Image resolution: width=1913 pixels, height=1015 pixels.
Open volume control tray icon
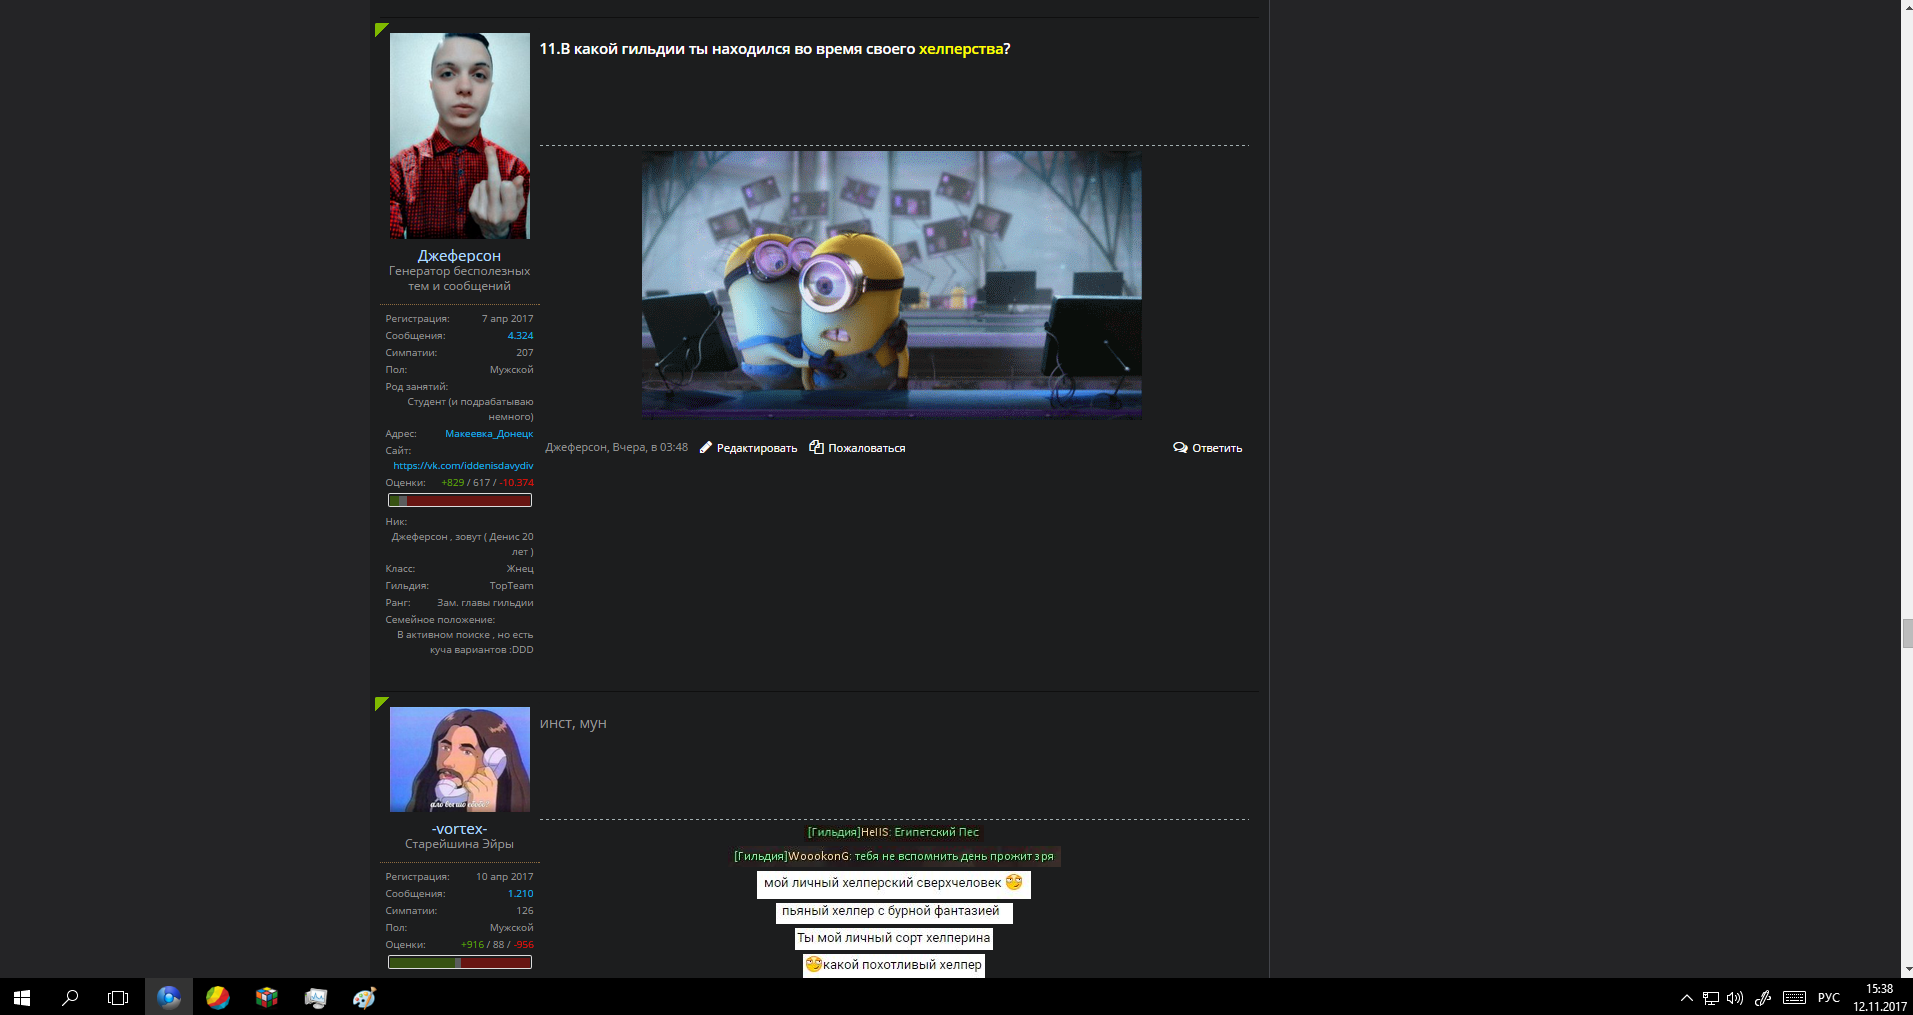[x=1735, y=998]
